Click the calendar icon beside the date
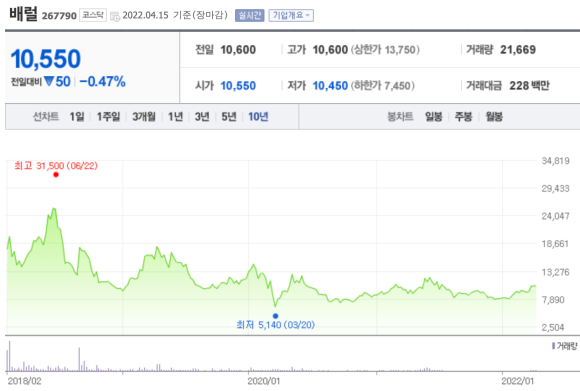The image size is (580, 391). point(115,16)
